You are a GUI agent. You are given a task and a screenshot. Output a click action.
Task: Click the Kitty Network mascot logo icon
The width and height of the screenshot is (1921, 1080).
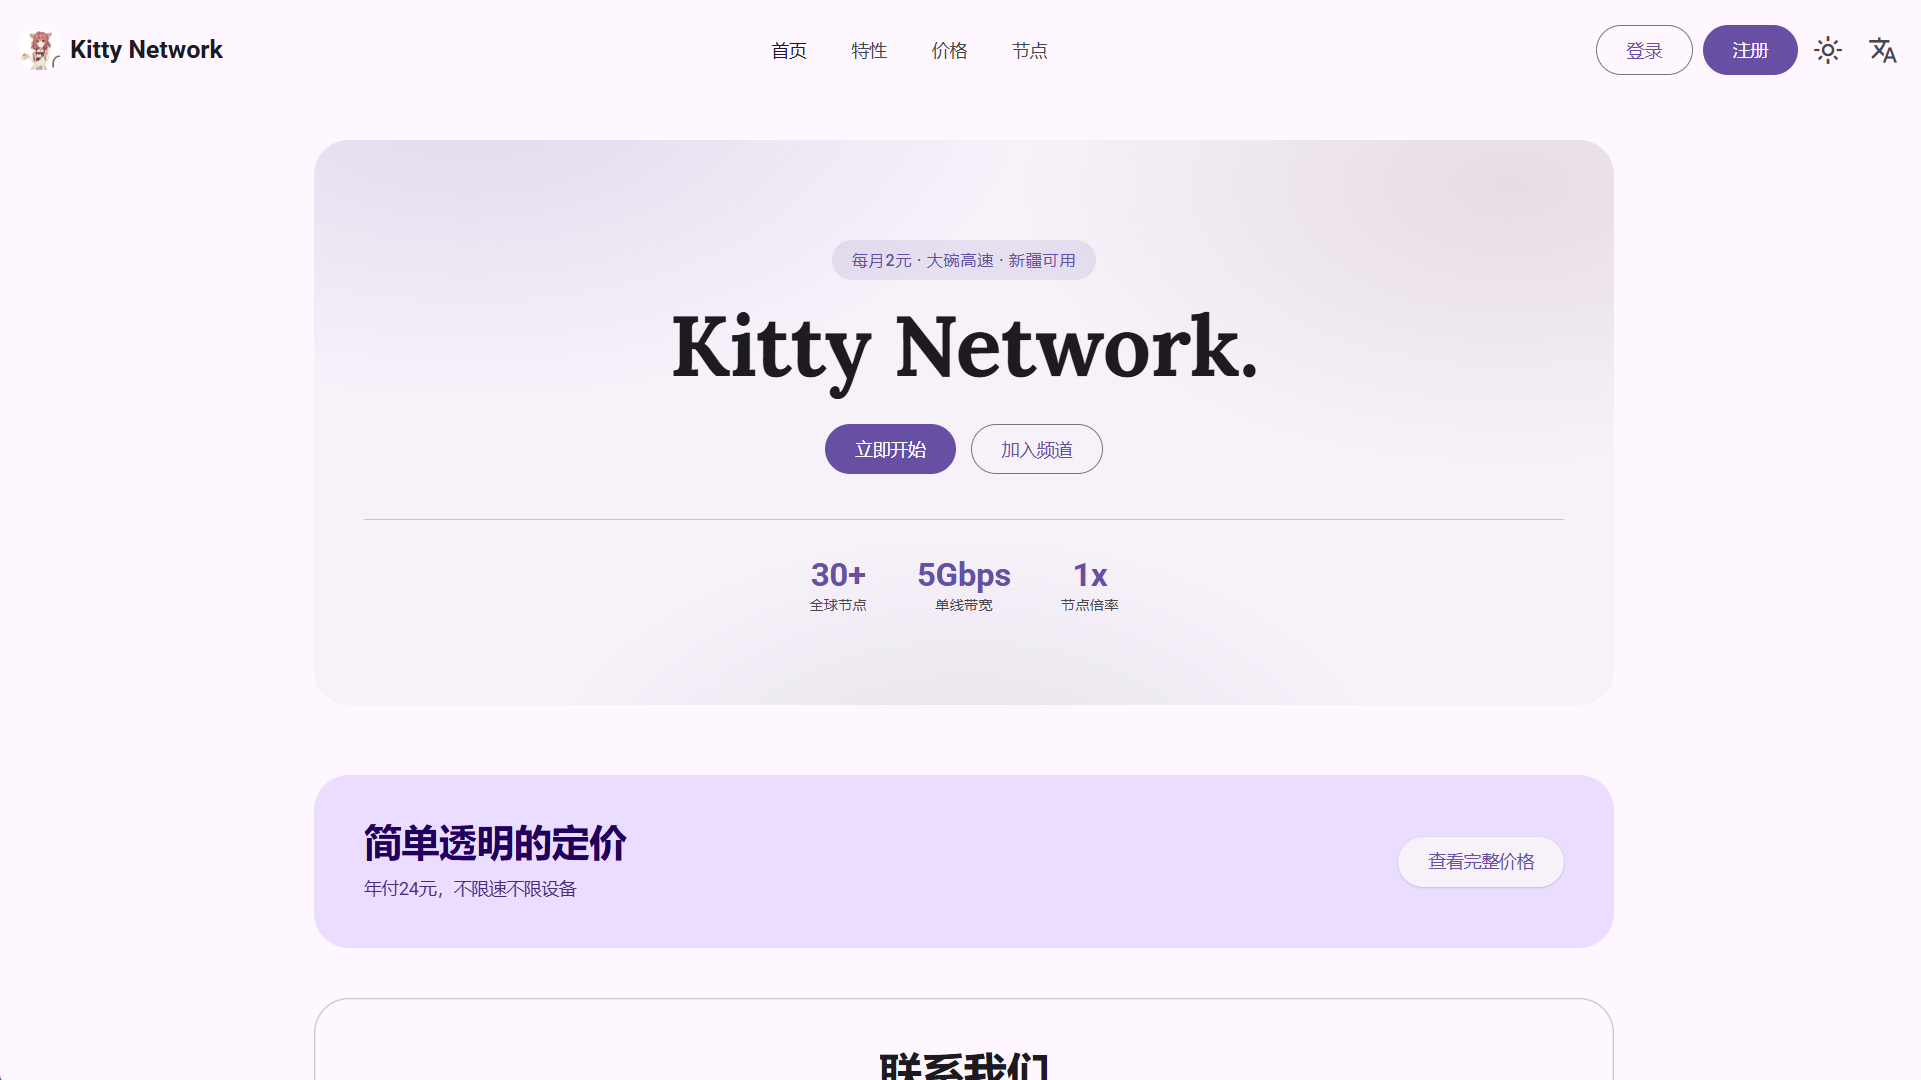[x=40, y=50]
